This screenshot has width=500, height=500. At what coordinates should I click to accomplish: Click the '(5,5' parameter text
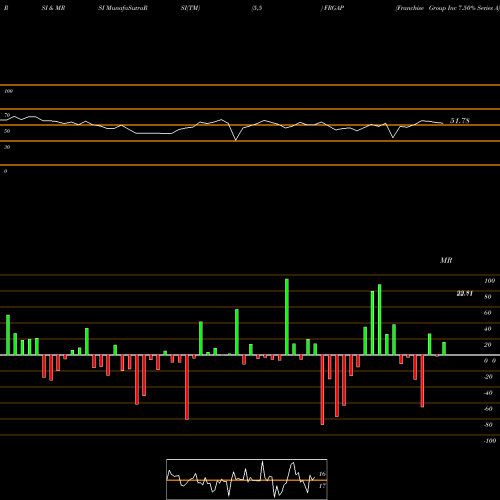(257, 8)
